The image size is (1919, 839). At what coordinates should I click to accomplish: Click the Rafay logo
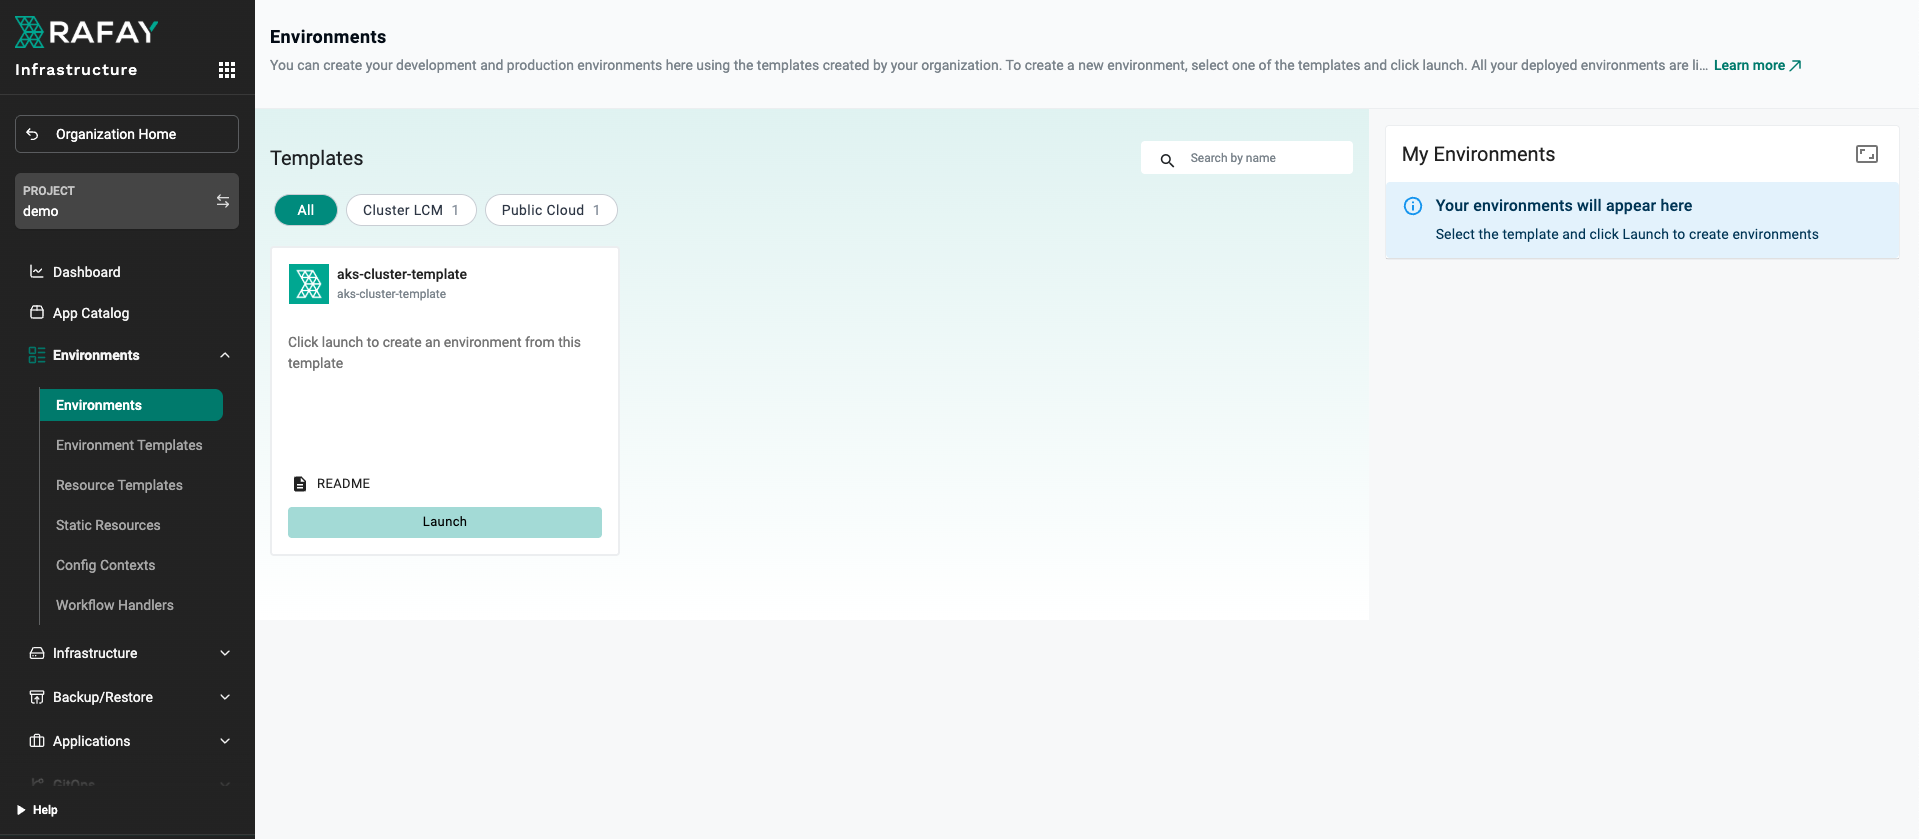[x=86, y=33]
